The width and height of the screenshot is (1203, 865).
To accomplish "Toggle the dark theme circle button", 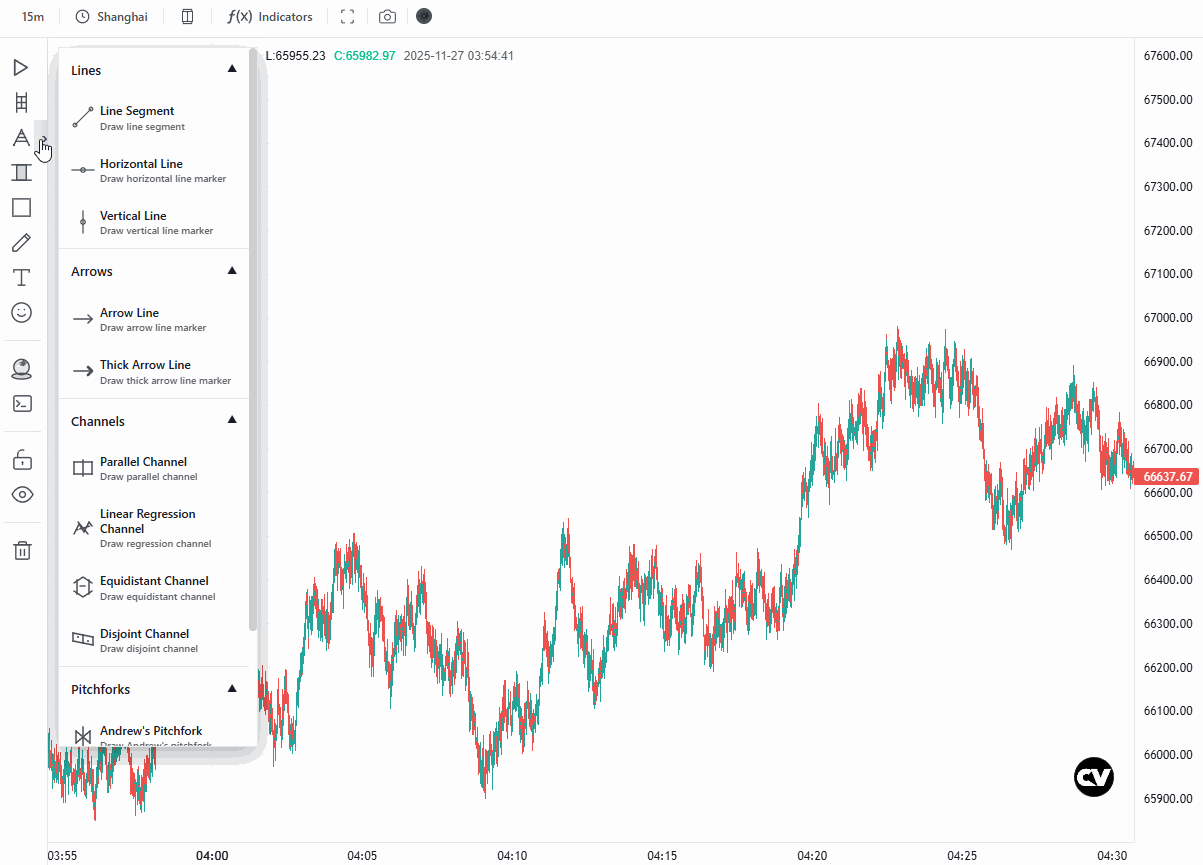I will click(x=424, y=16).
